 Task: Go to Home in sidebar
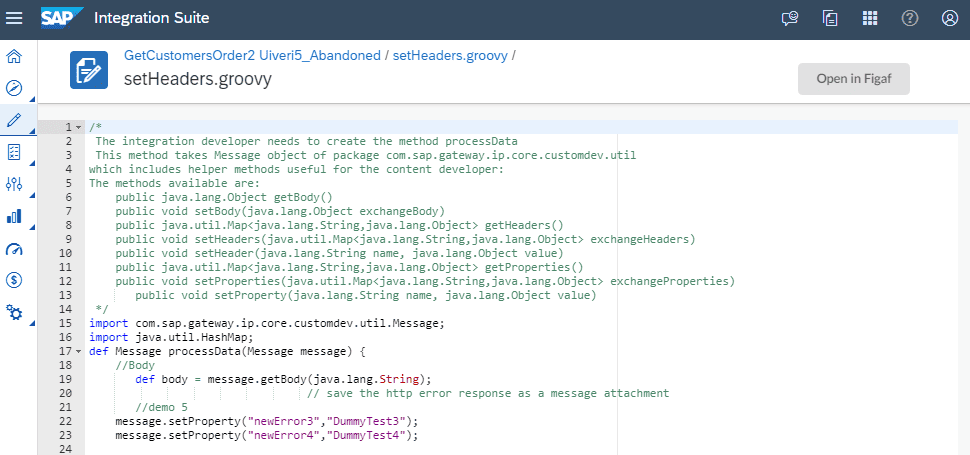pyautogui.click(x=14, y=57)
